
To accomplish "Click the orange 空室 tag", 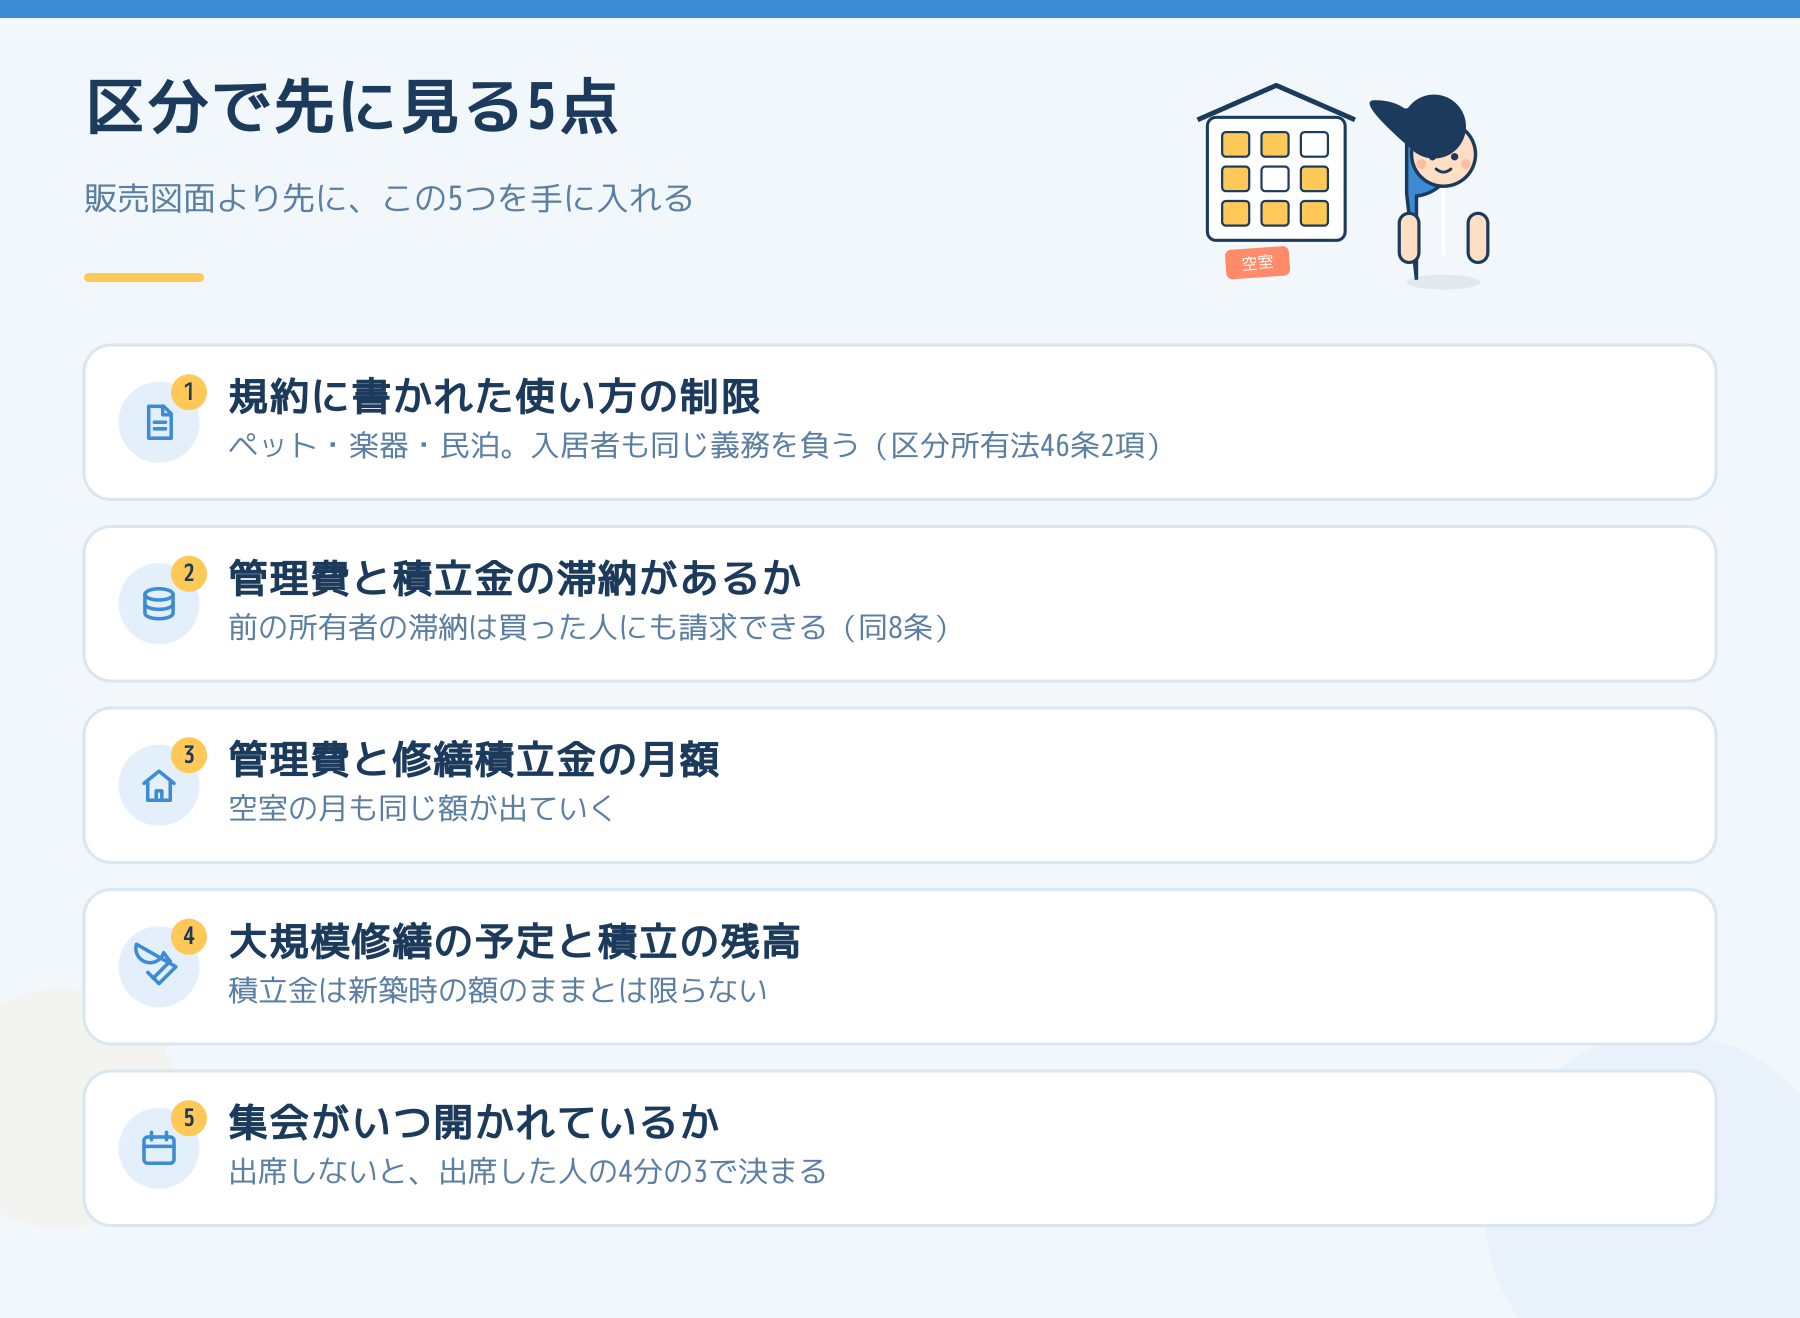I will tap(1258, 263).
